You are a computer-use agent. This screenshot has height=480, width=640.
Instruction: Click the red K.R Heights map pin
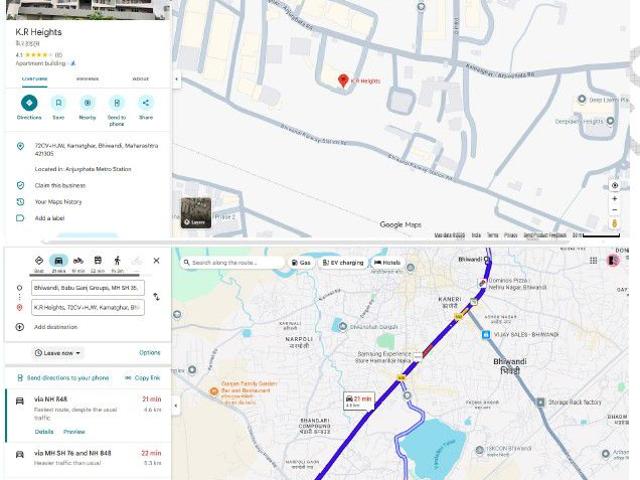[343, 81]
